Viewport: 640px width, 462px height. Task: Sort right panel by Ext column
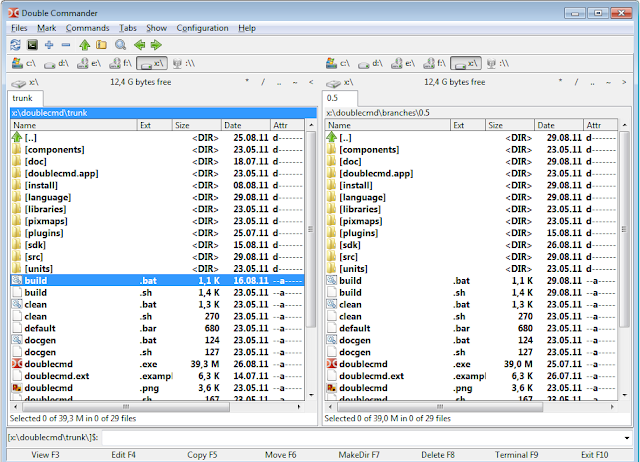coord(468,125)
